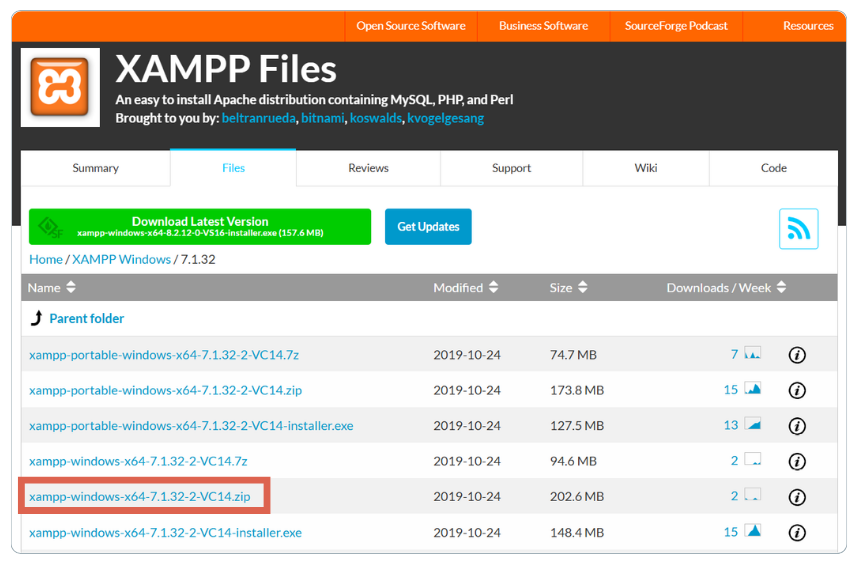Open the Resources menu
Viewport: 856px width, 564px height.
pyautogui.click(x=808, y=26)
